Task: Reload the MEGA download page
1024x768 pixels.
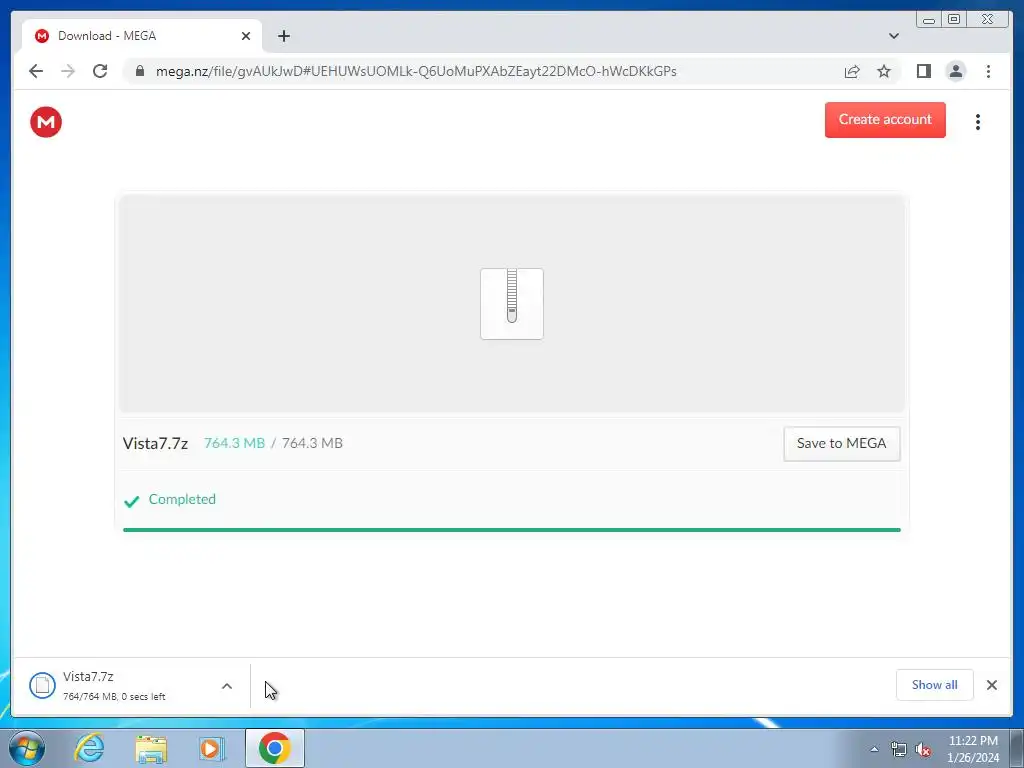Action: point(100,71)
